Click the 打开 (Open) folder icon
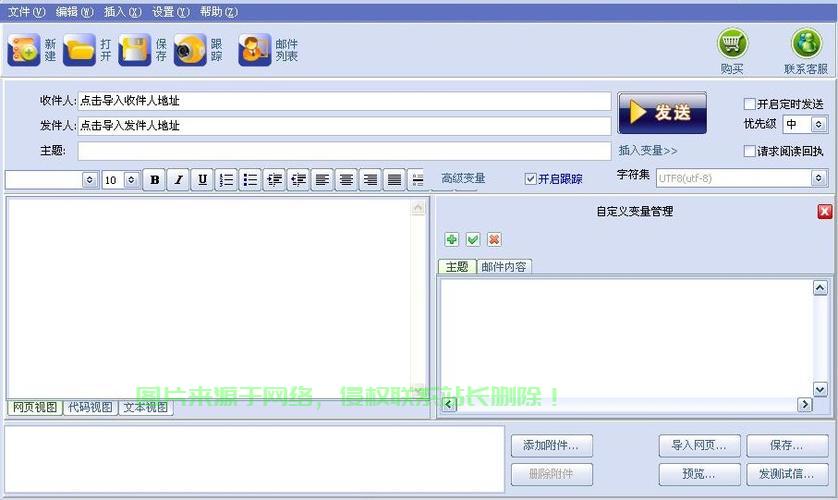This screenshot has height=500, width=838. pos(79,50)
